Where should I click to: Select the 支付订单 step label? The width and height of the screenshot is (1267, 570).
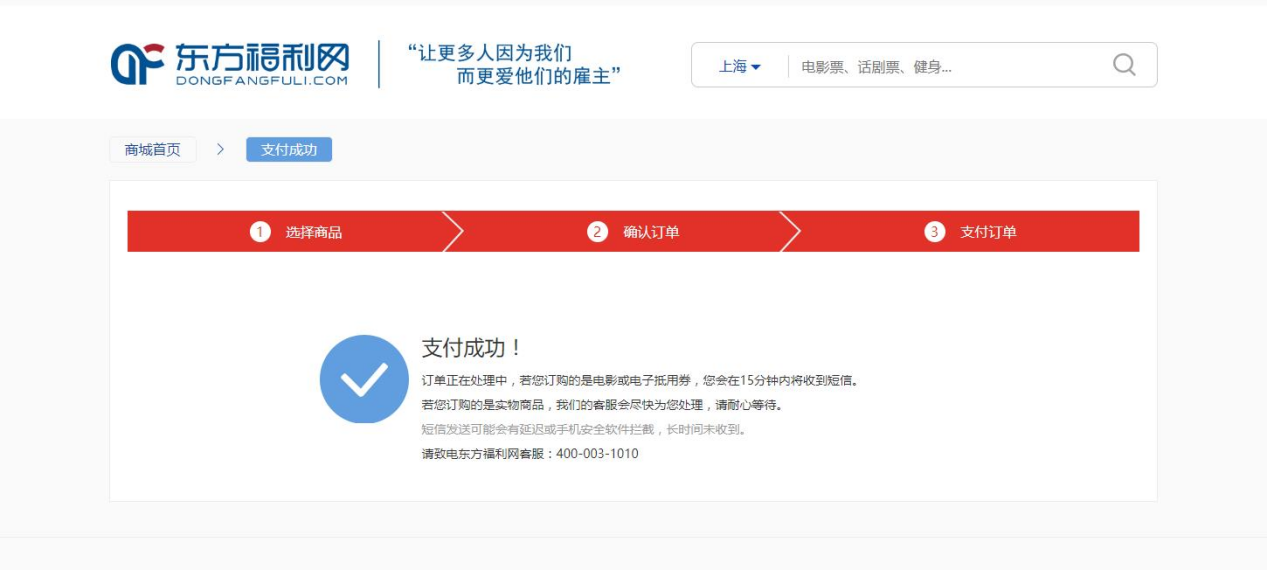[x=988, y=232]
